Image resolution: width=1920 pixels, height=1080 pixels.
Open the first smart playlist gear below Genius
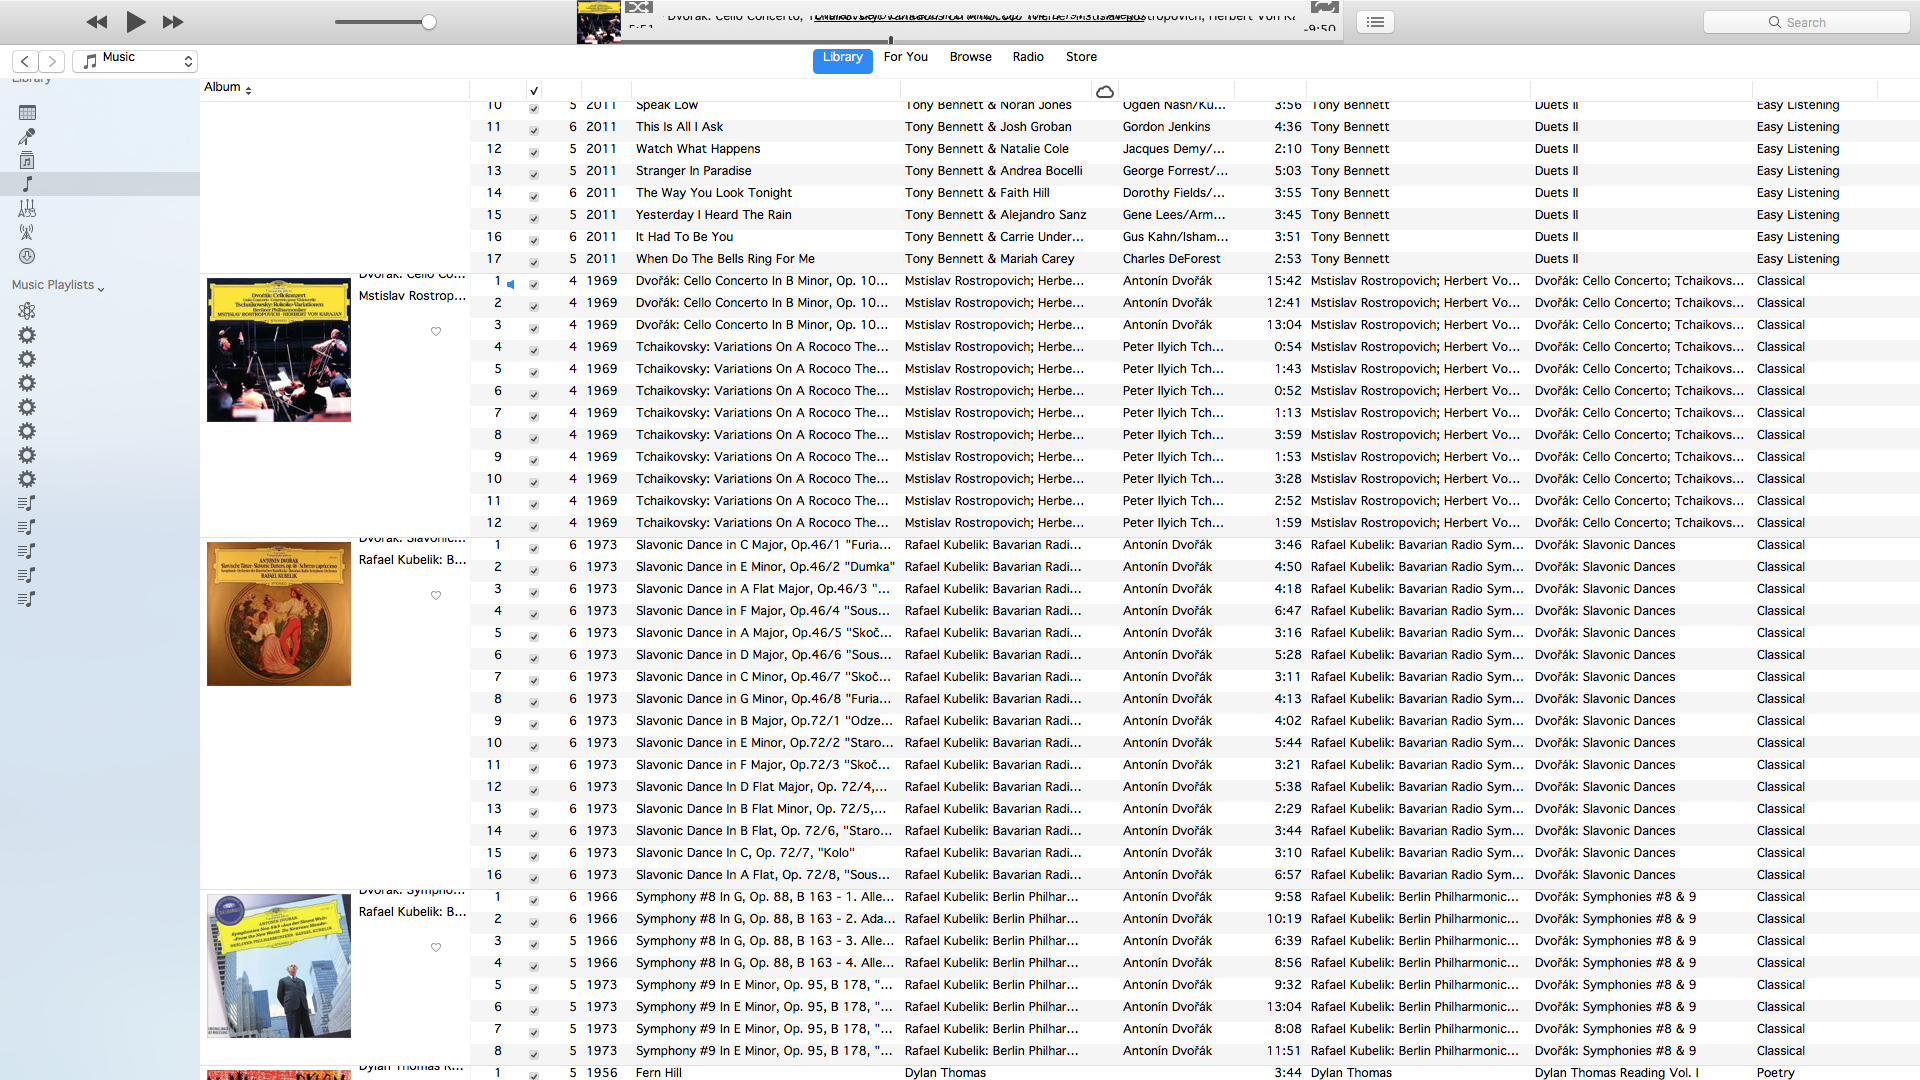pos(27,335)
